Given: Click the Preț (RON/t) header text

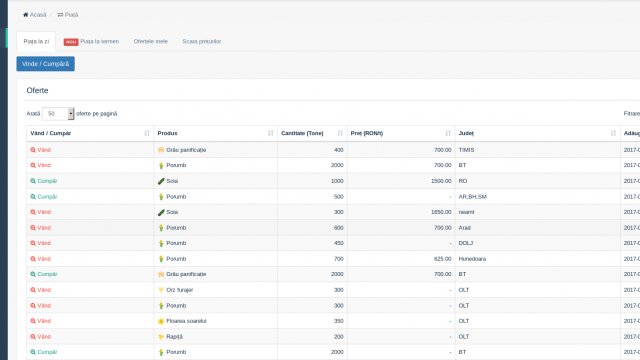Looking at the screenshot, I should tap(367, 133).
